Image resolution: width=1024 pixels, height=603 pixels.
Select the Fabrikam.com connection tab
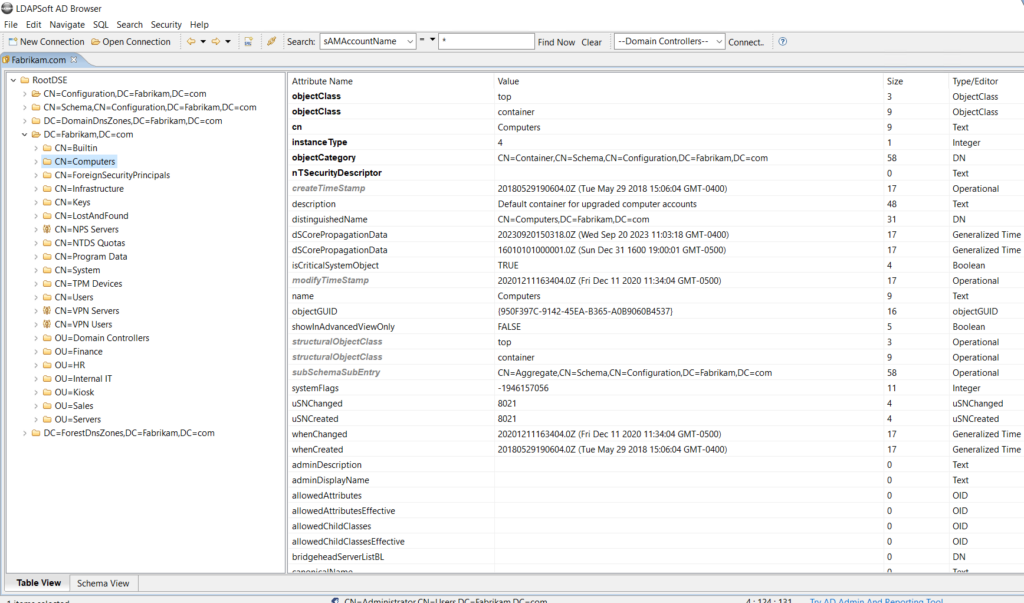(x=39, y=59)
